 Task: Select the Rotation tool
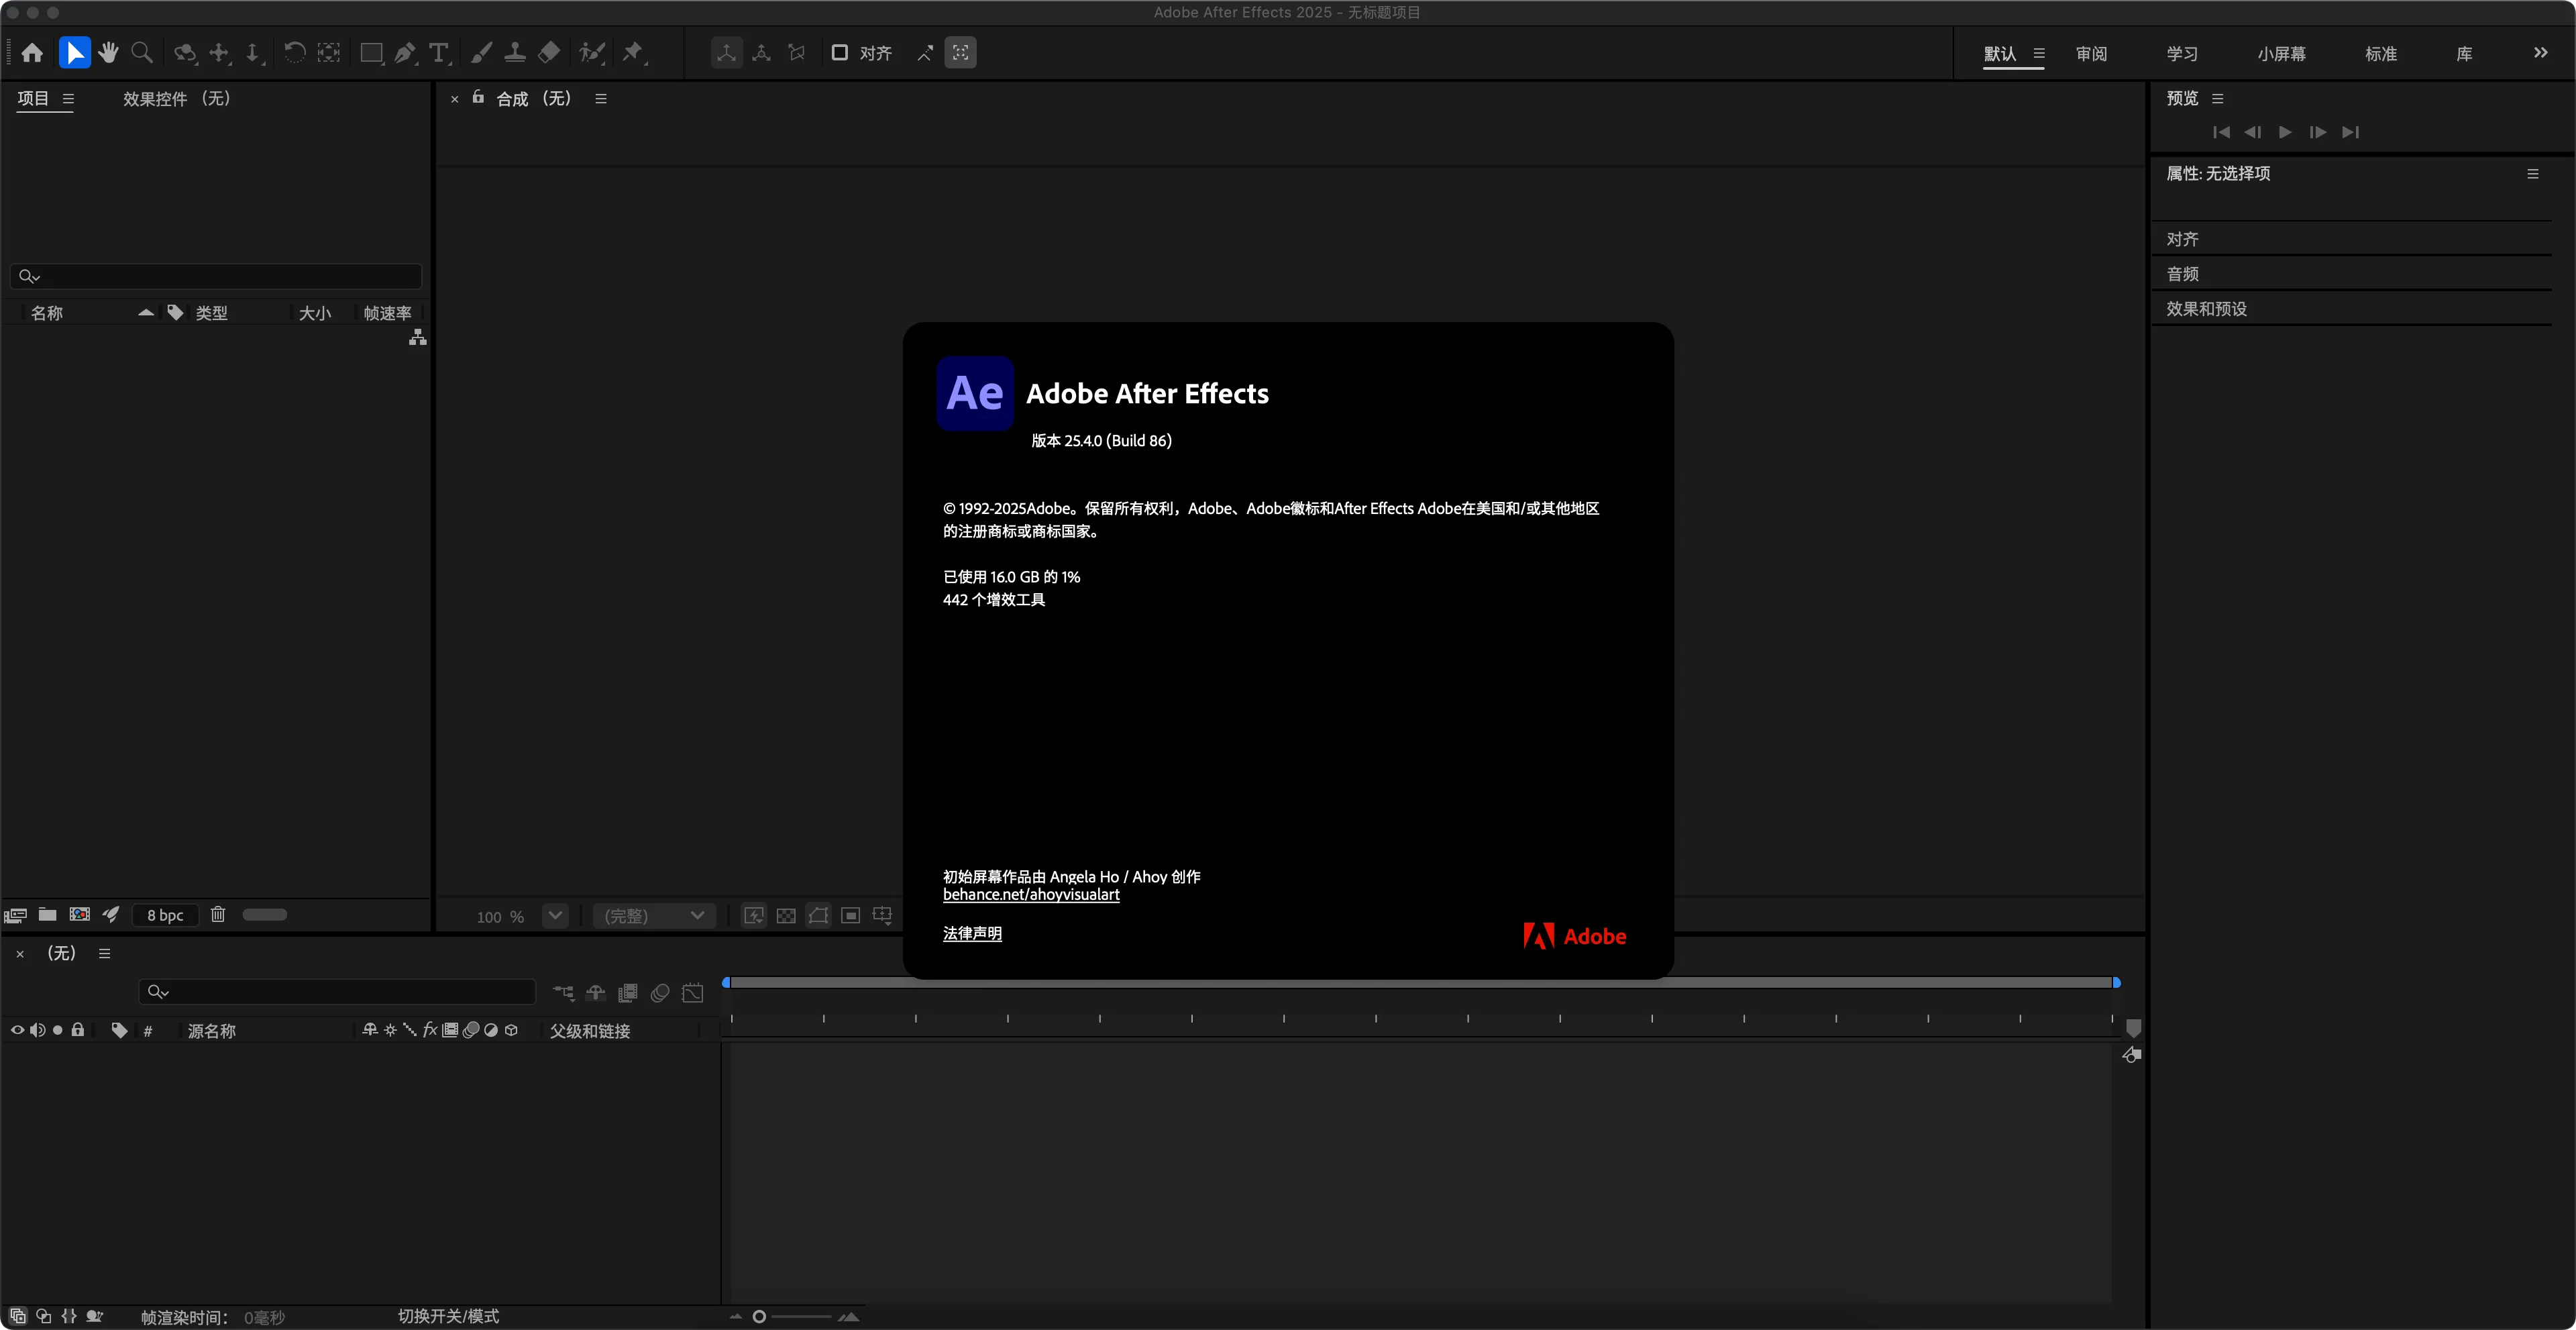[294, 53]
